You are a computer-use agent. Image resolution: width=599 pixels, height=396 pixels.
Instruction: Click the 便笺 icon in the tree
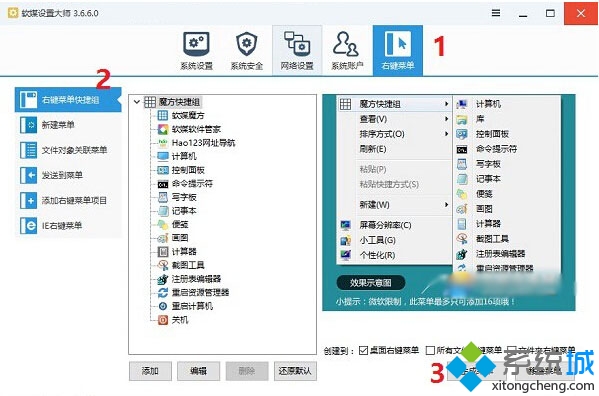(x=163, y=225)
